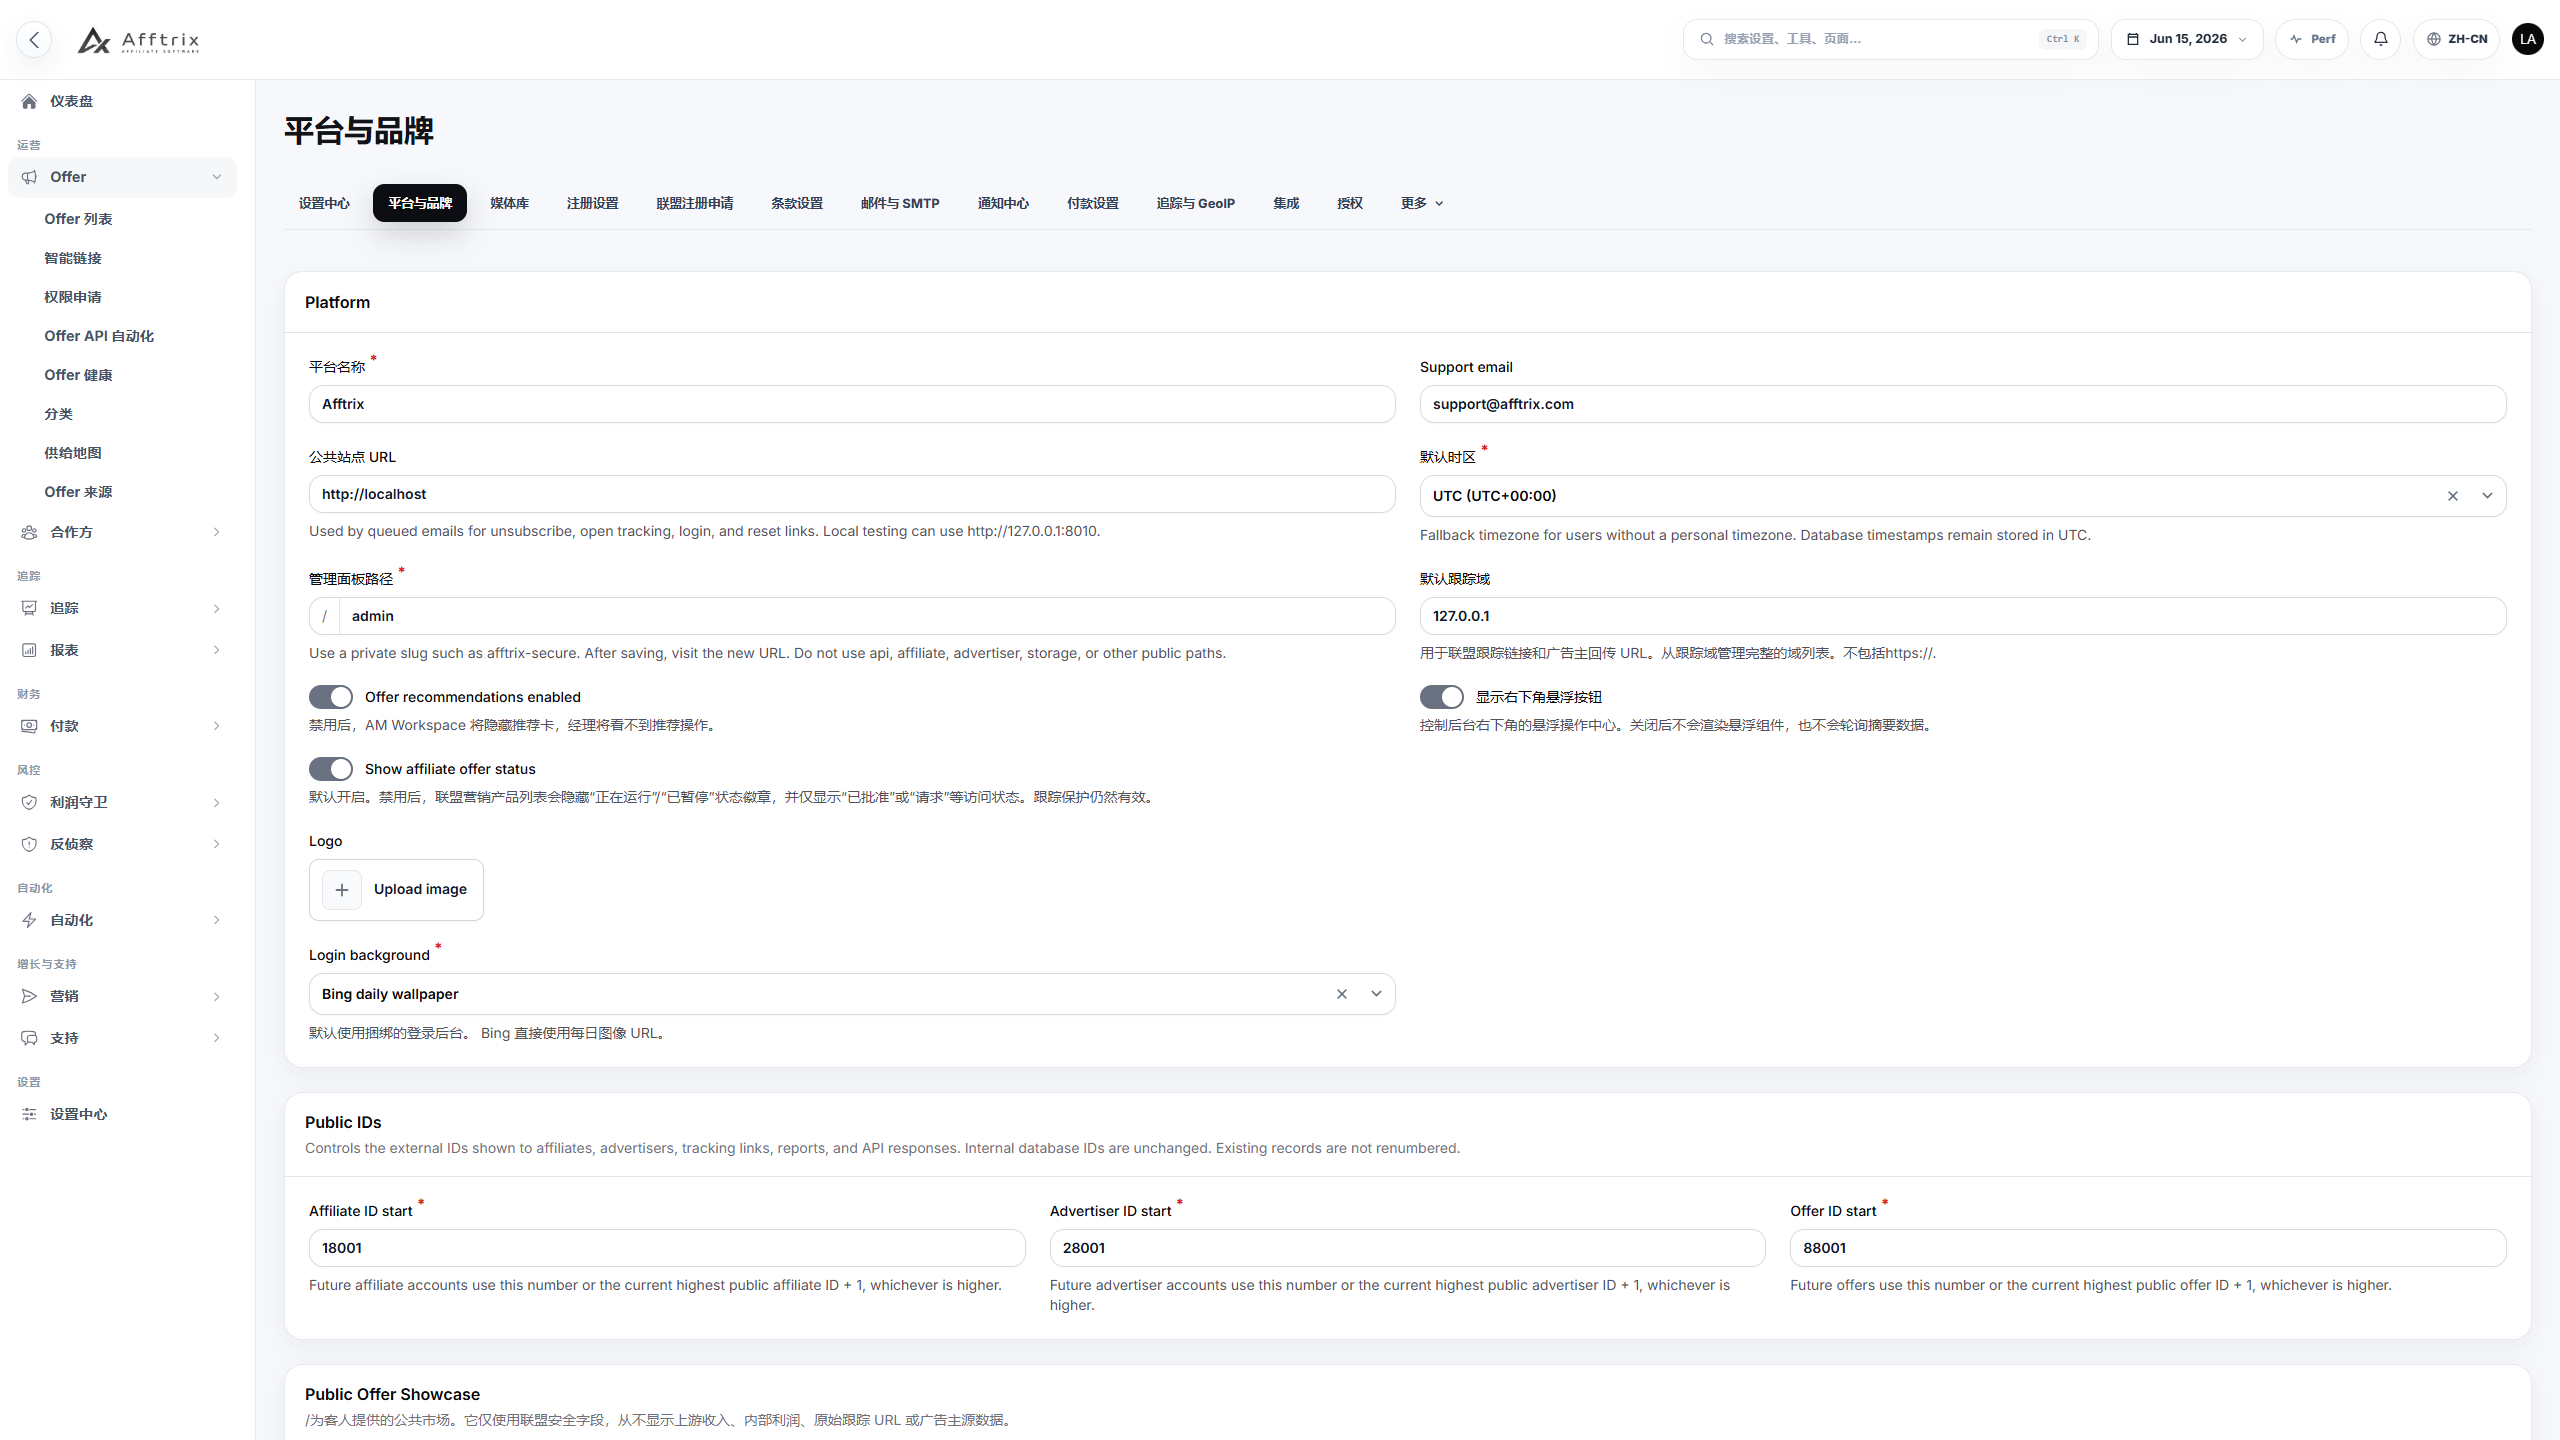Click the Offer megaphone icon

(x=29, y=177)
